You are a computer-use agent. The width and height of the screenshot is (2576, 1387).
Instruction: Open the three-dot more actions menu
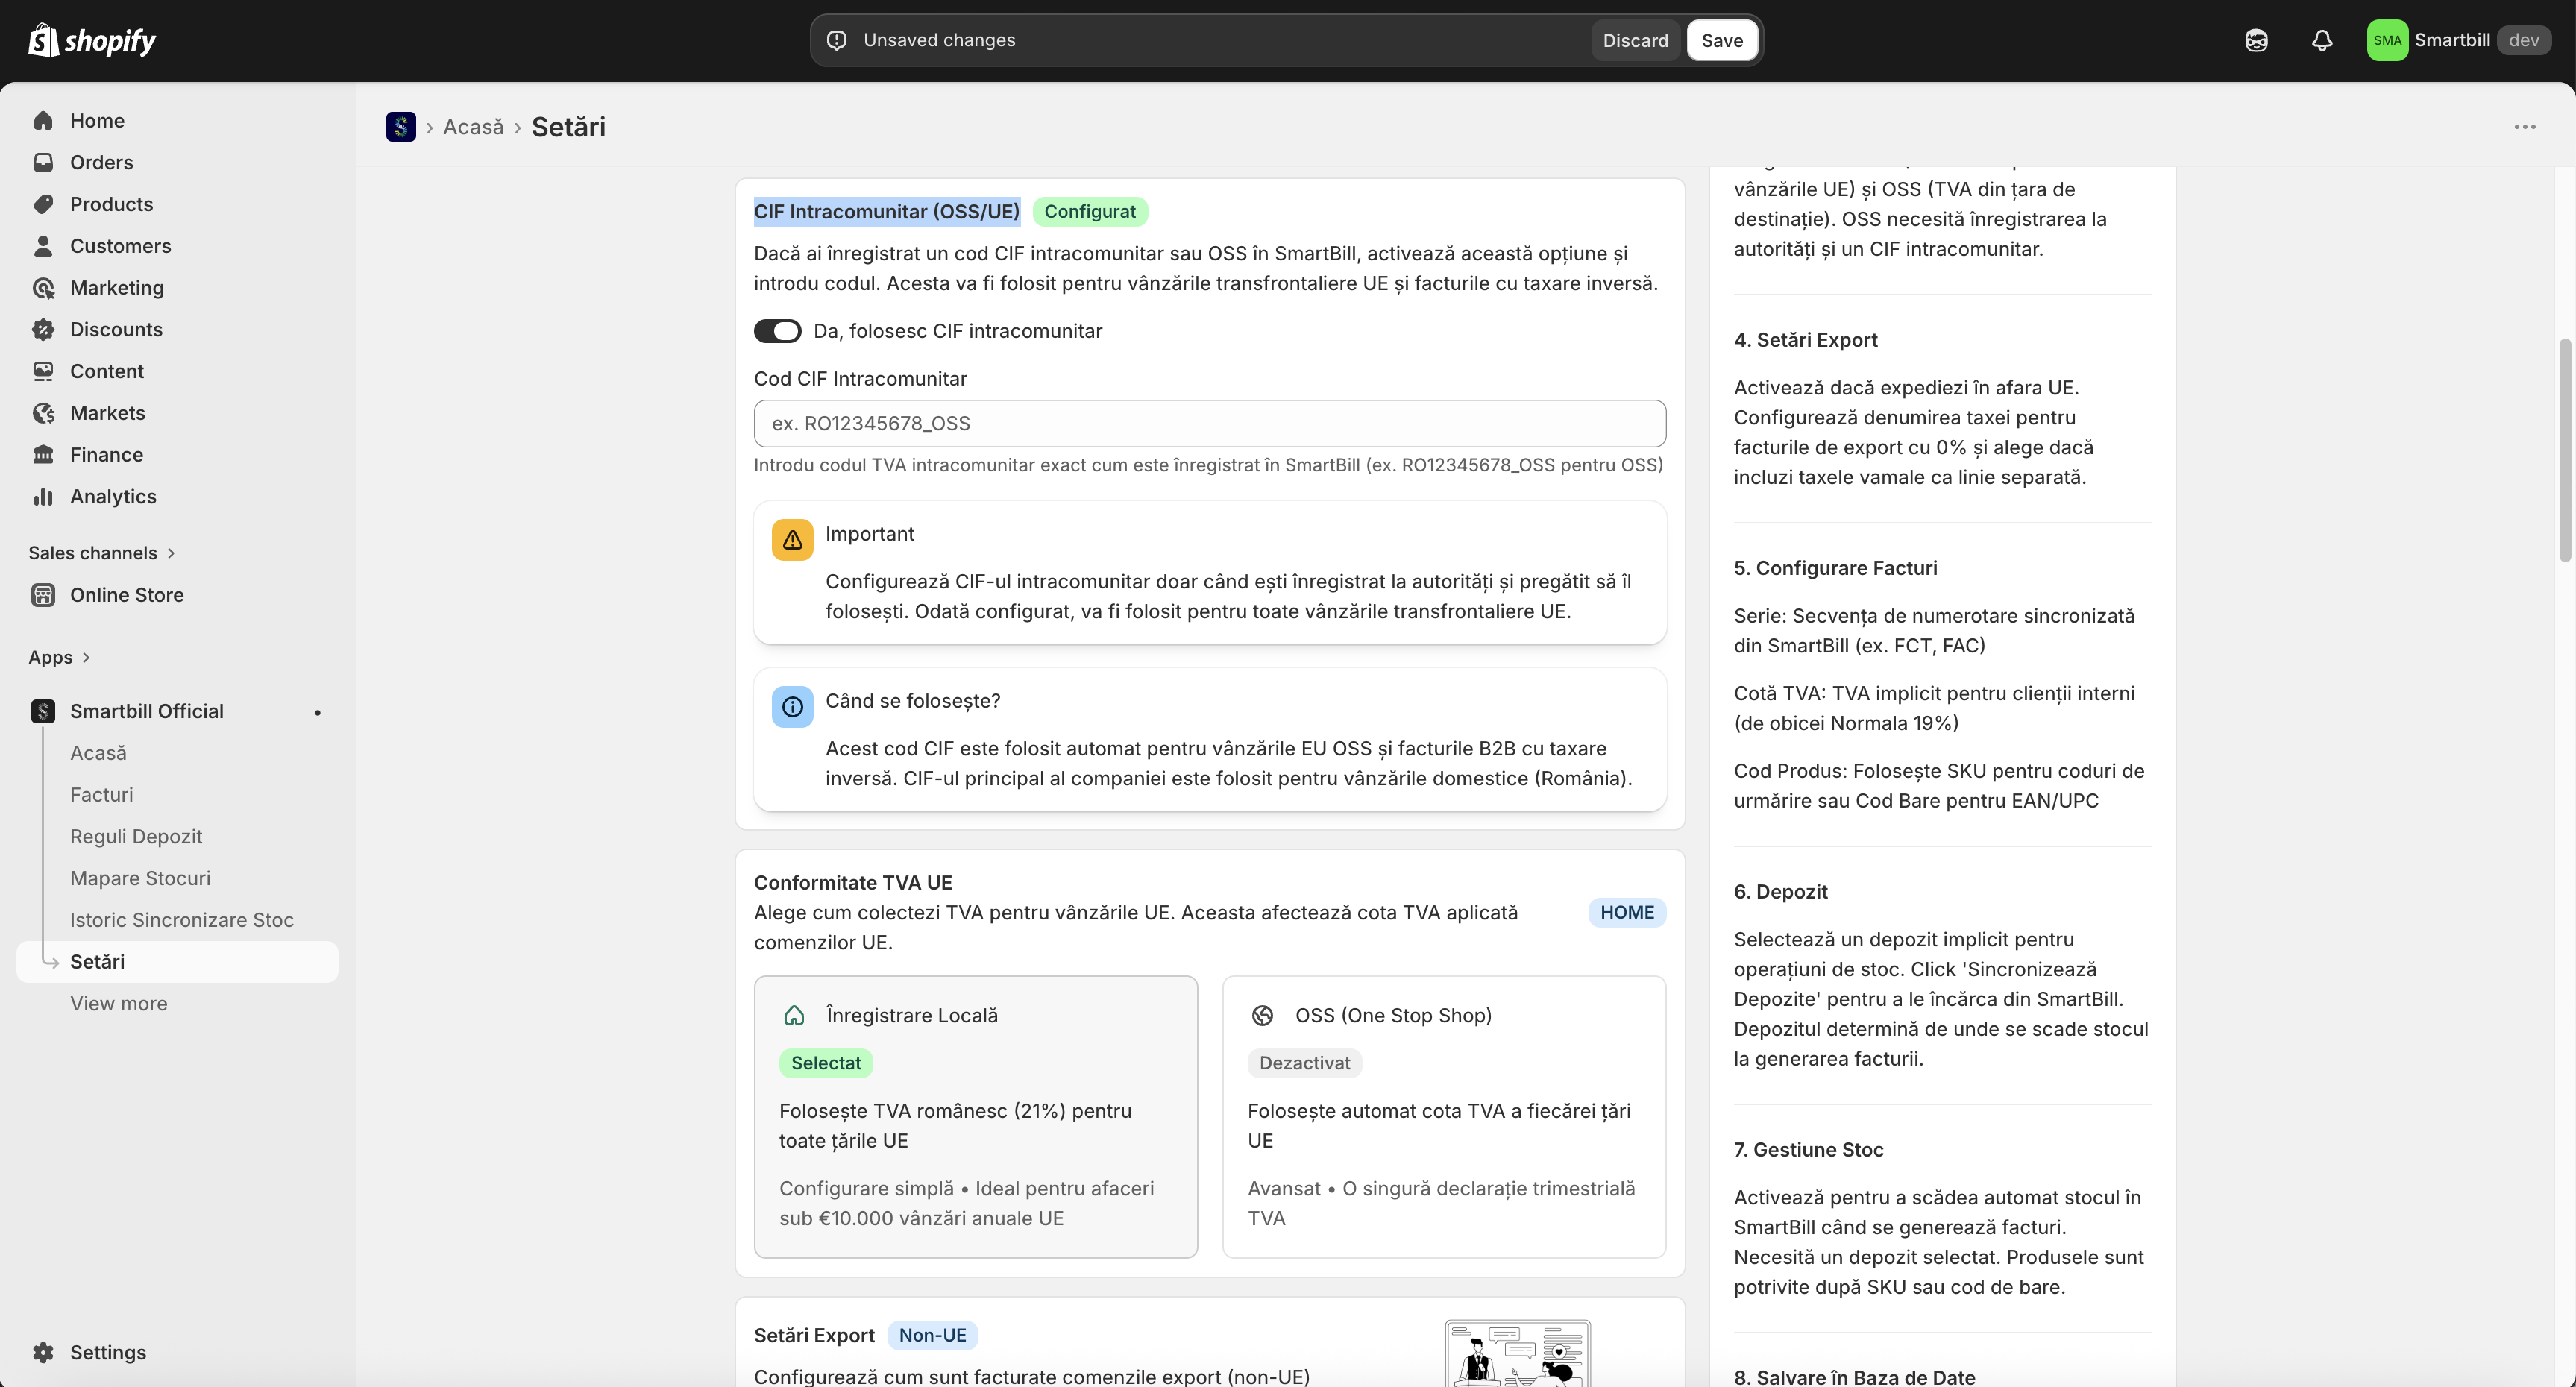coord(2525,127)
